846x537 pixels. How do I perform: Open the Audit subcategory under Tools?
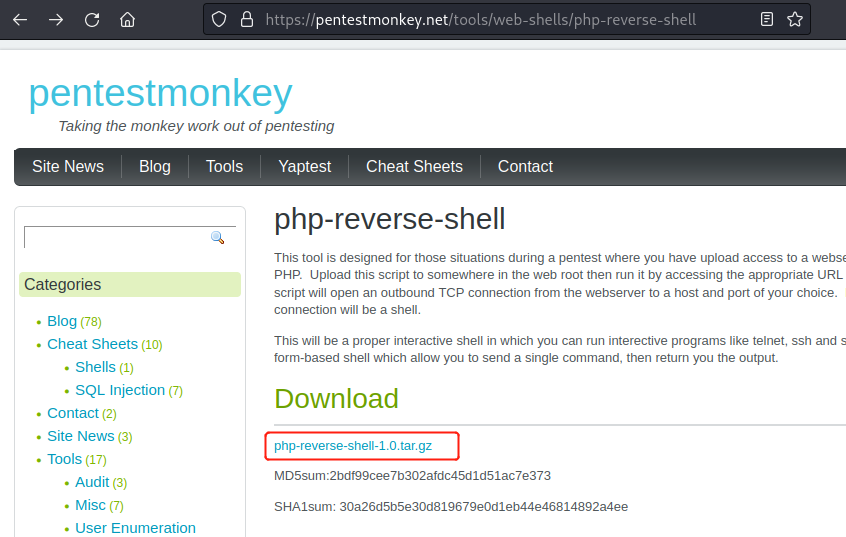pyautogui.click(x=92, y=482)
